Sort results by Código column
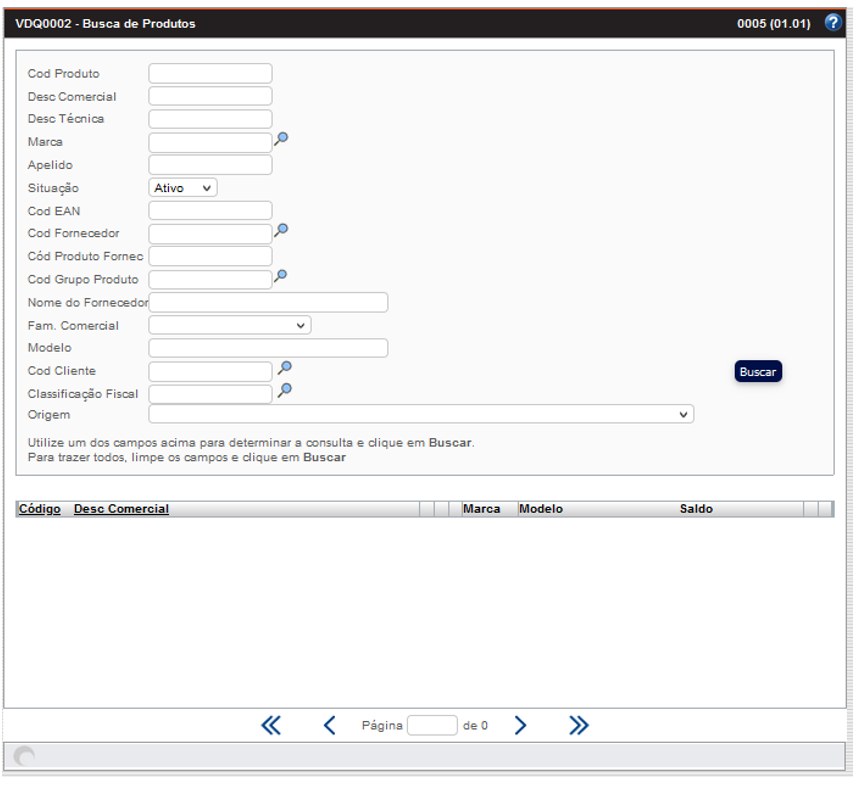The image size is (857, 788). pos(40,509)
